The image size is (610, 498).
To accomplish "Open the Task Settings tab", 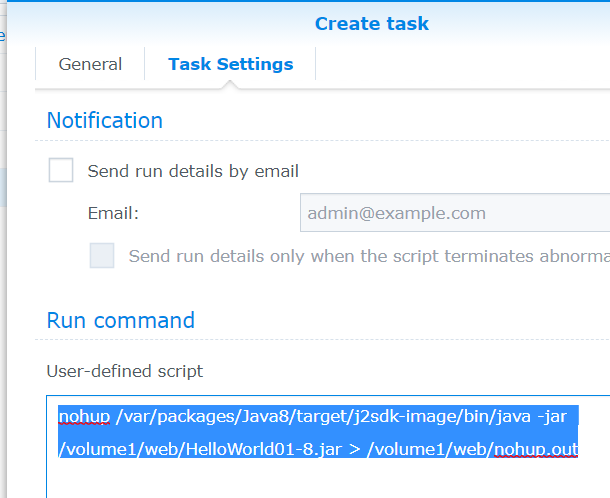I will click(230, 64).
